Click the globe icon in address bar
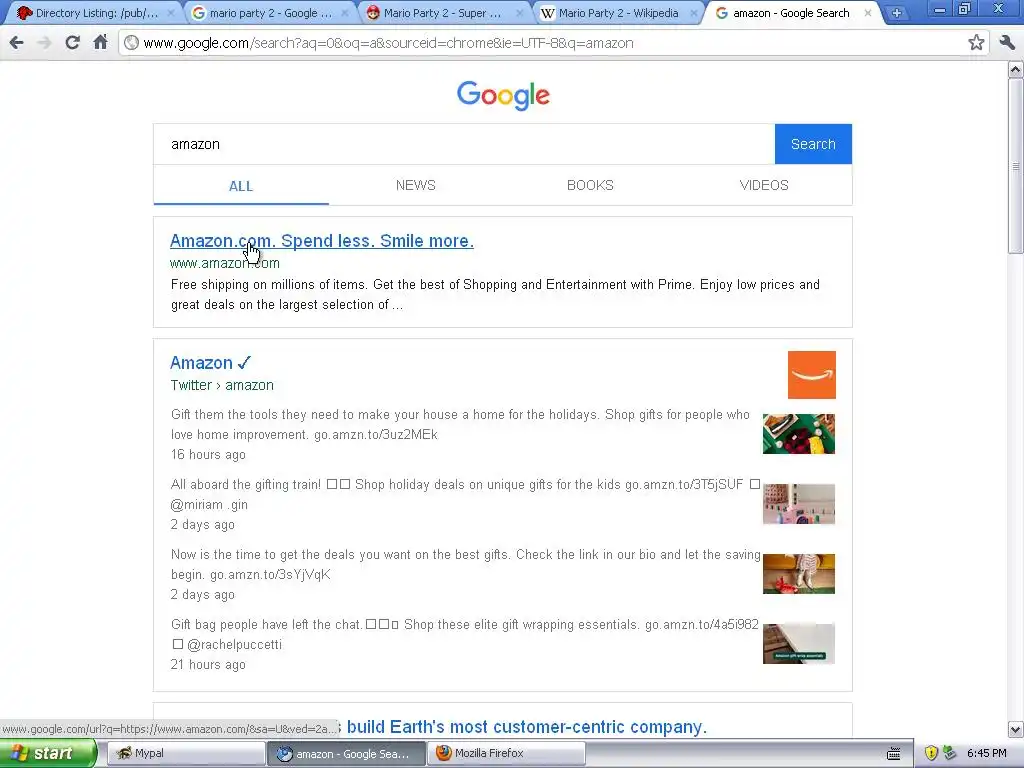Screen dimensions: 1024x768 tap(131, 43)
